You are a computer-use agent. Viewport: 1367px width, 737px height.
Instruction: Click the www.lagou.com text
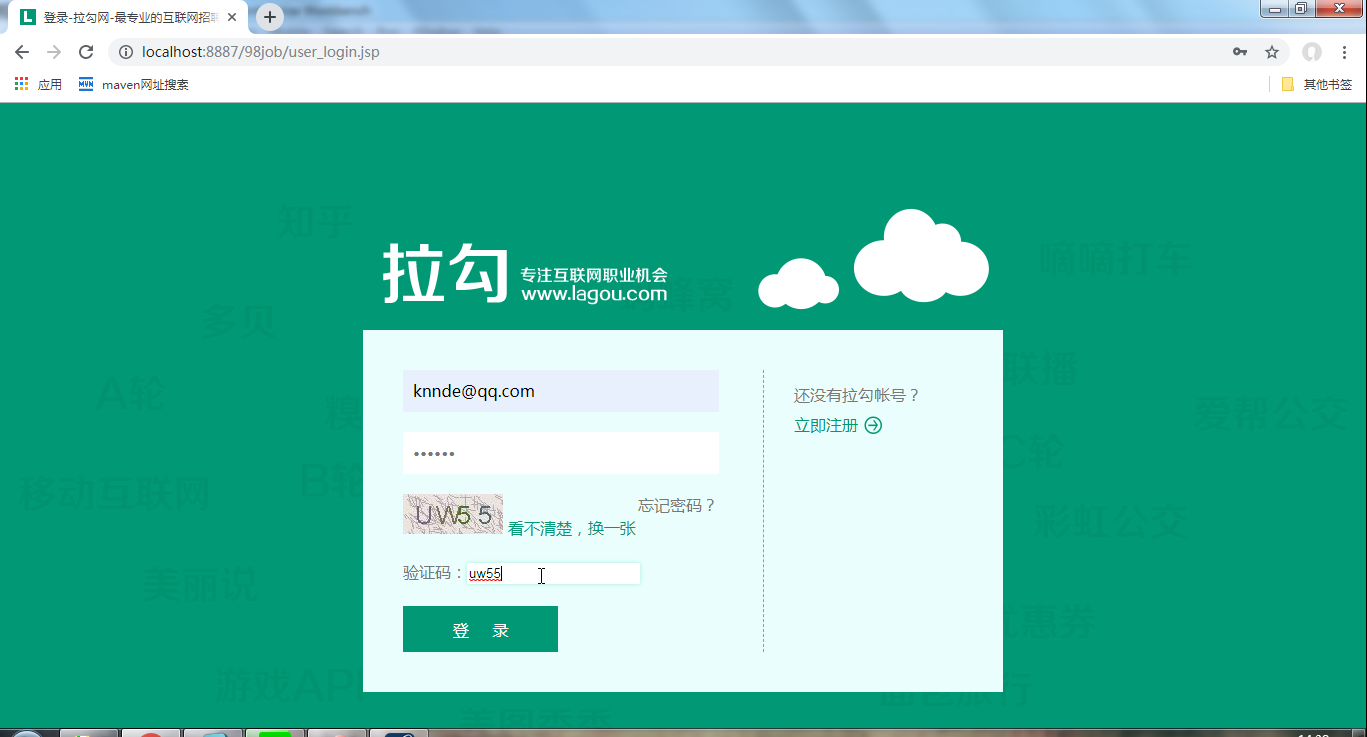594,294
